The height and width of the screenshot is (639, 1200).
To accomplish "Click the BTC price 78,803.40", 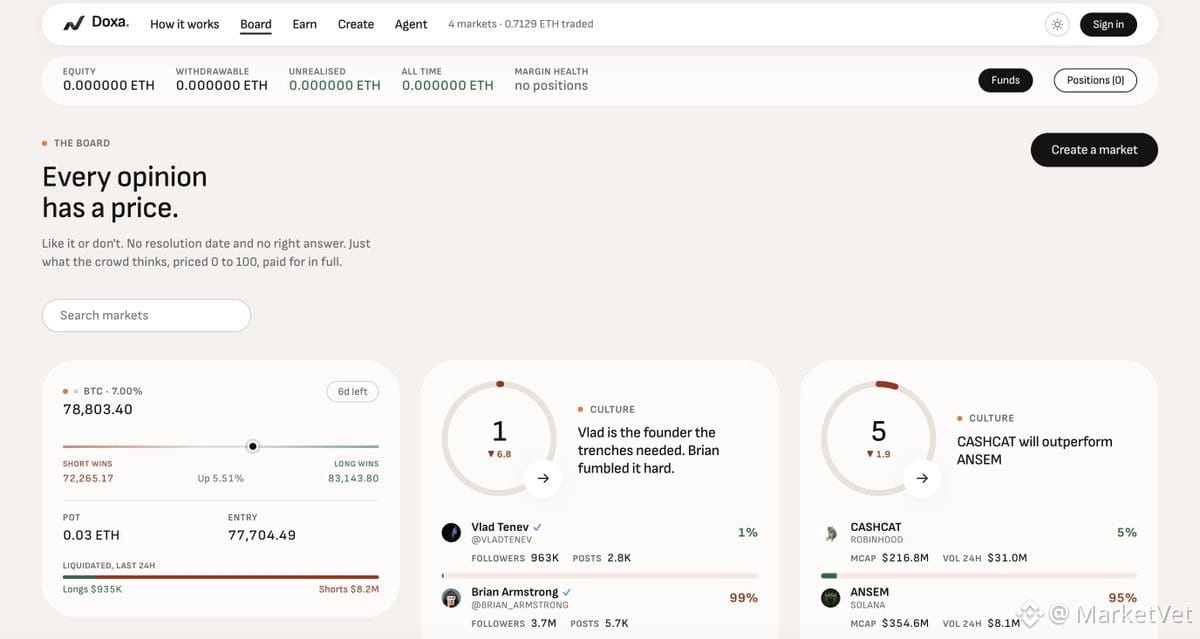I will tap(98, 409).
